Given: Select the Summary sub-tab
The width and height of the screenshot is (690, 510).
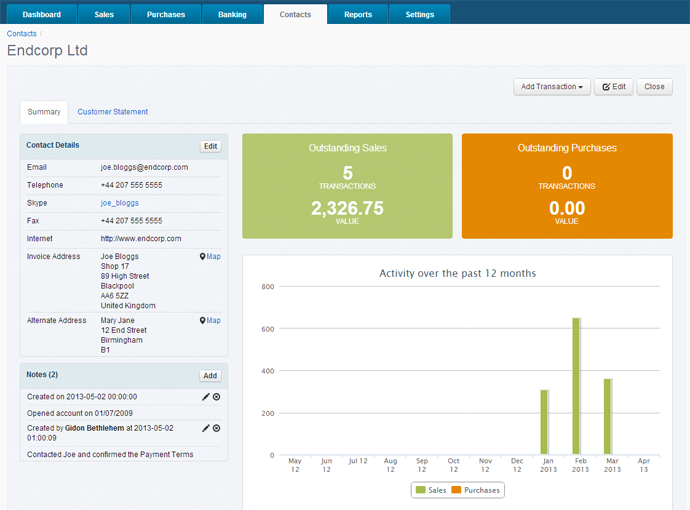Looking at the screenshot, I should [44, 112].
